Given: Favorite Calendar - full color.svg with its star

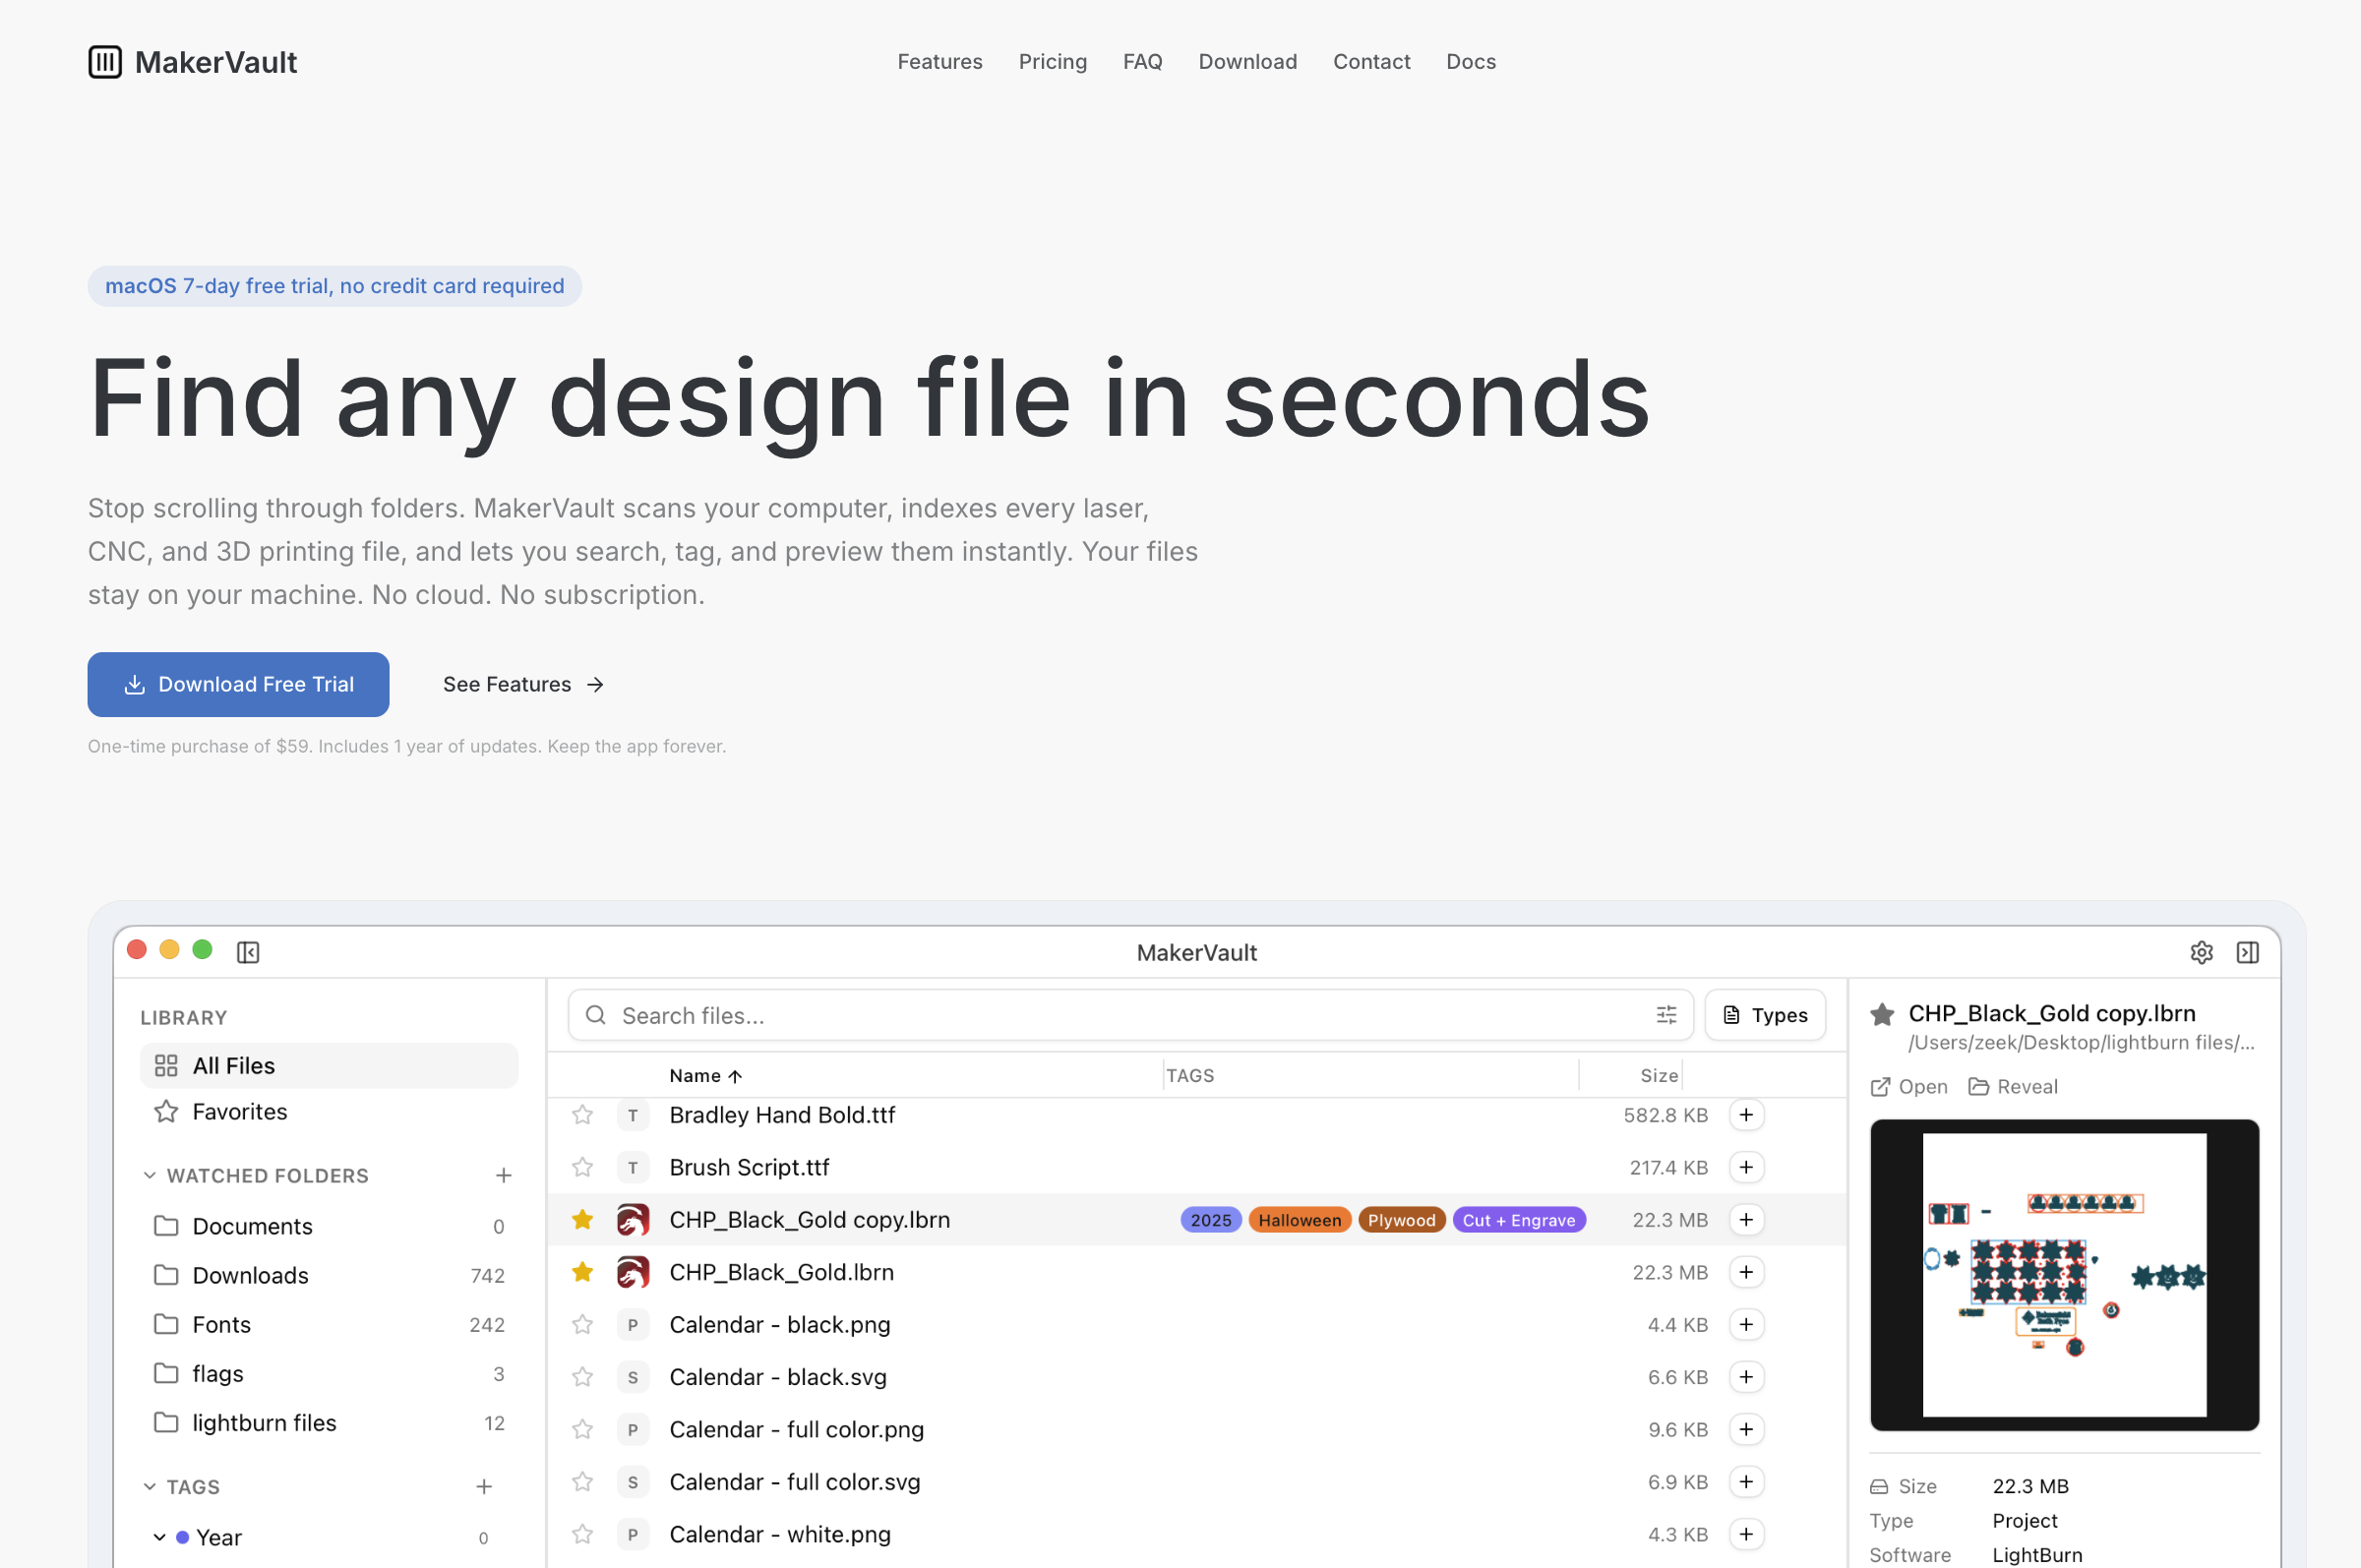Looking at the screenshot, I should 583,1481.
